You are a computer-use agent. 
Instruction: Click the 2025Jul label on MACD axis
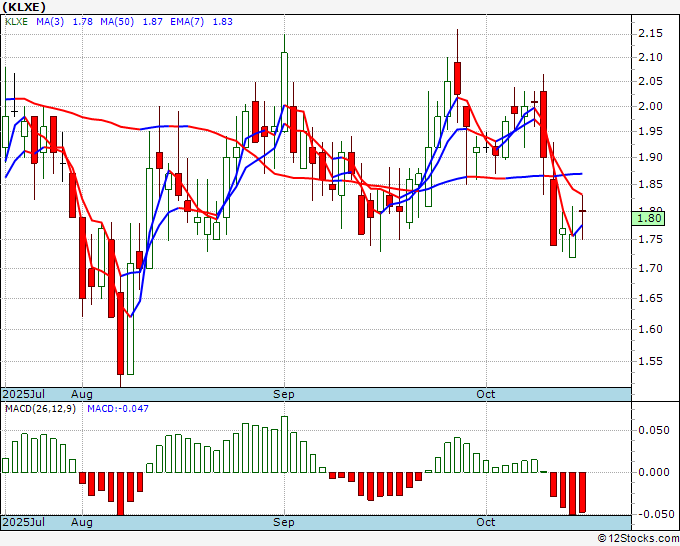pos(24,522)
